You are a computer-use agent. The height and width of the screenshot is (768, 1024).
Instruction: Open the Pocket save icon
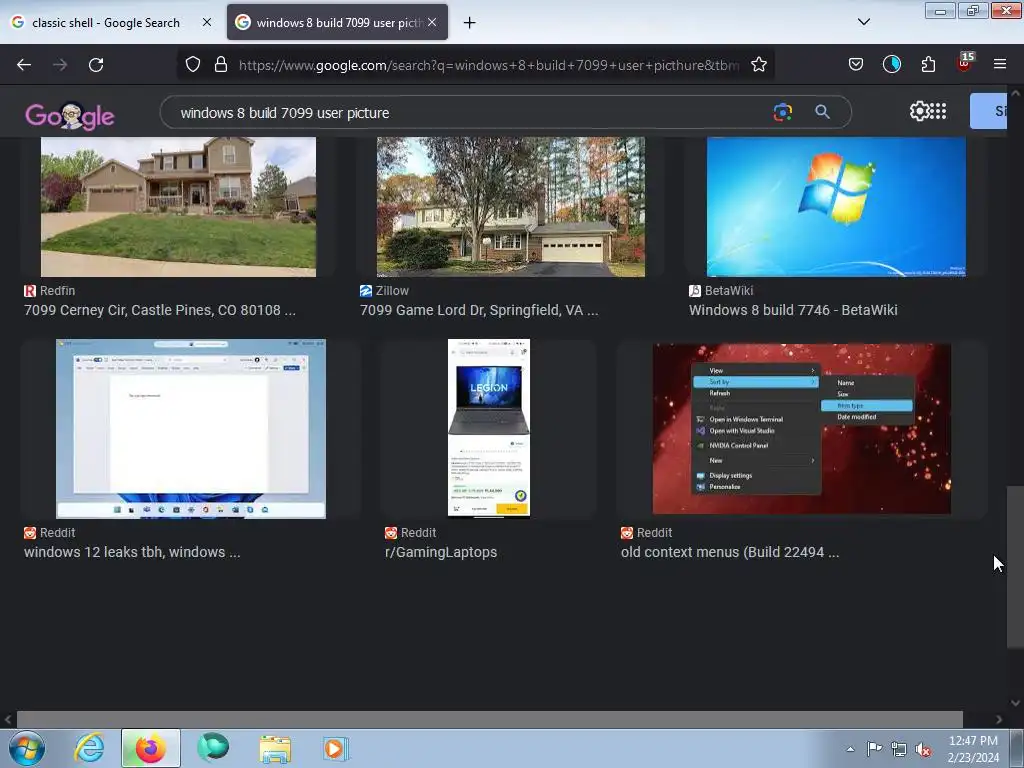click(x=856, y=64)
